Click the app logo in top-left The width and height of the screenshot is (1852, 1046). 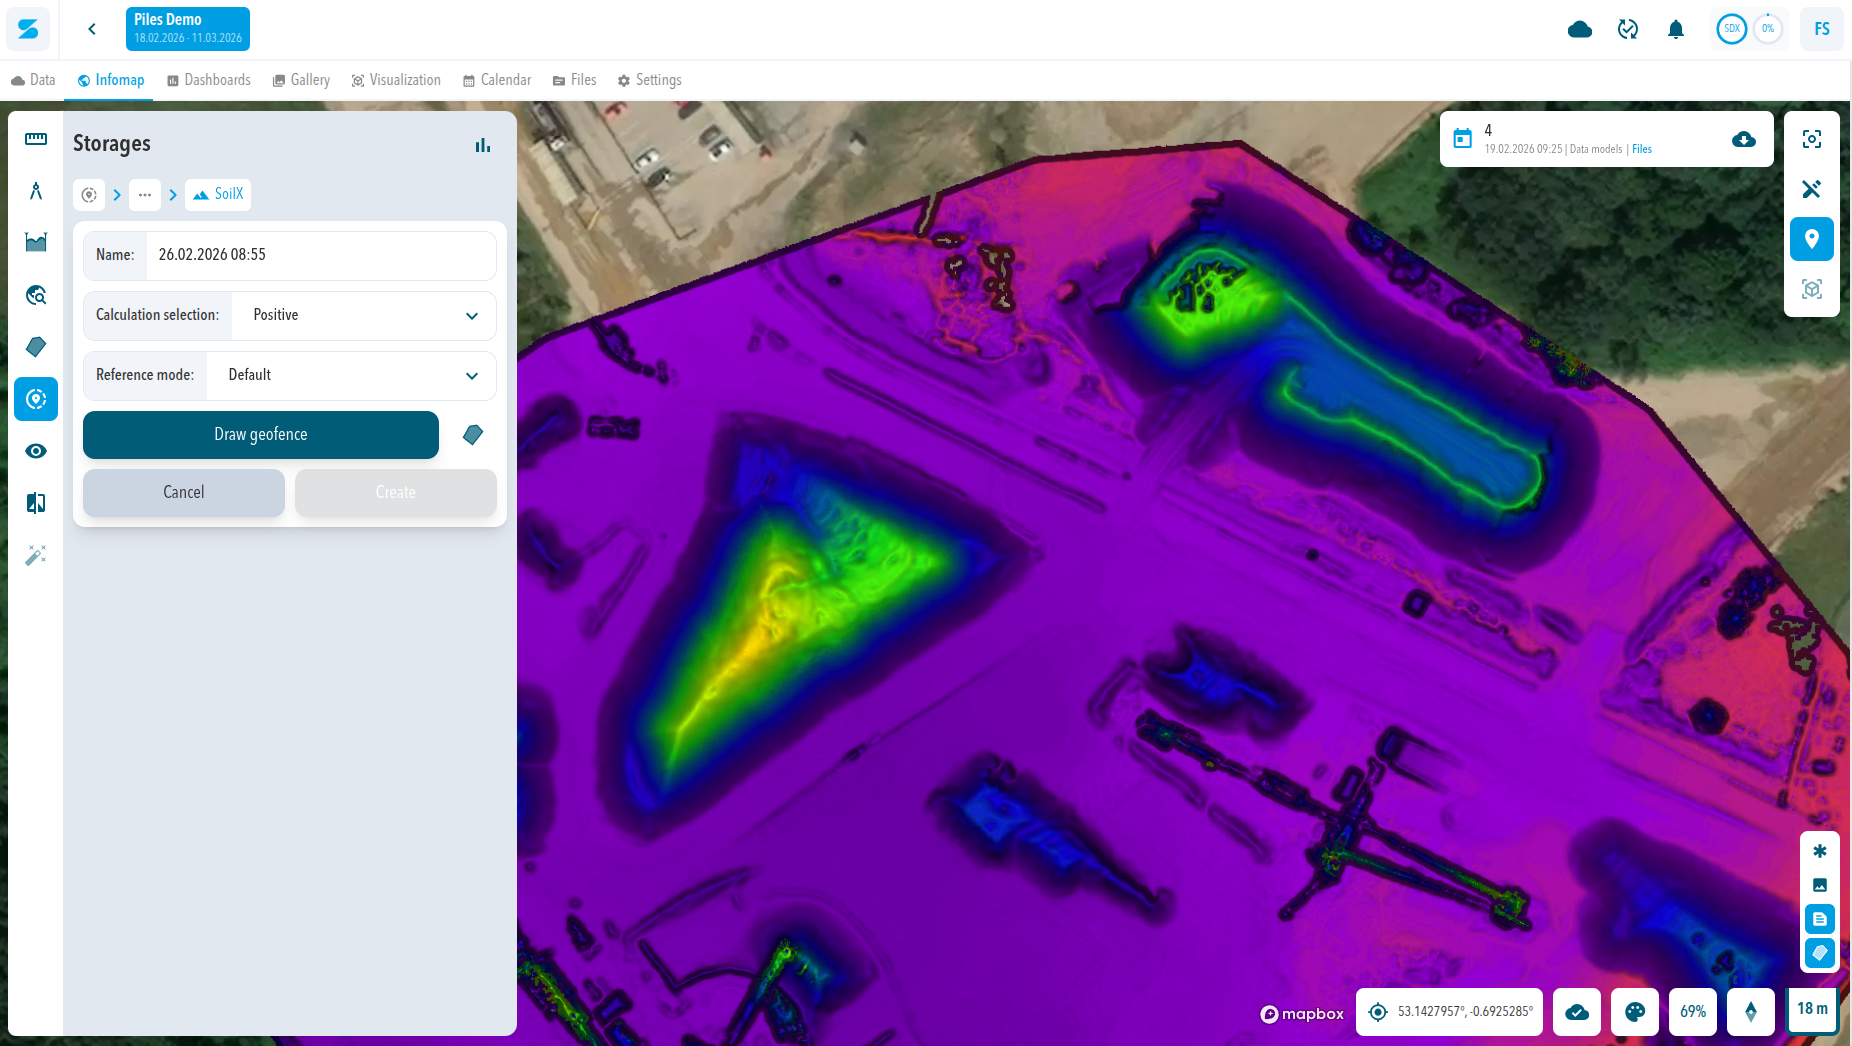click(28, 29)
